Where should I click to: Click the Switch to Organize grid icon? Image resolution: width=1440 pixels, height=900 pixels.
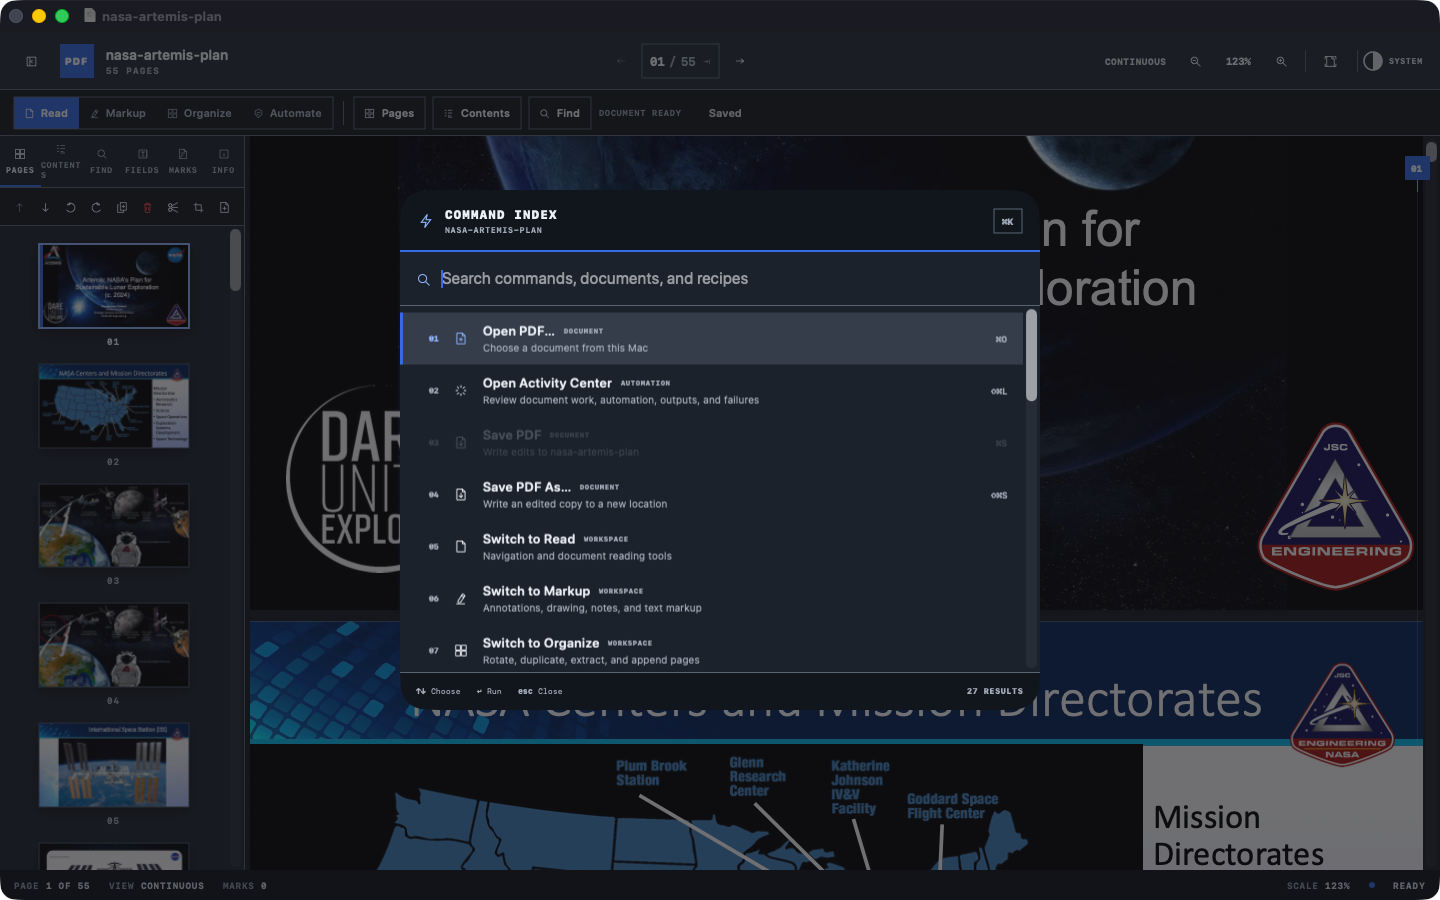[461, 651]
